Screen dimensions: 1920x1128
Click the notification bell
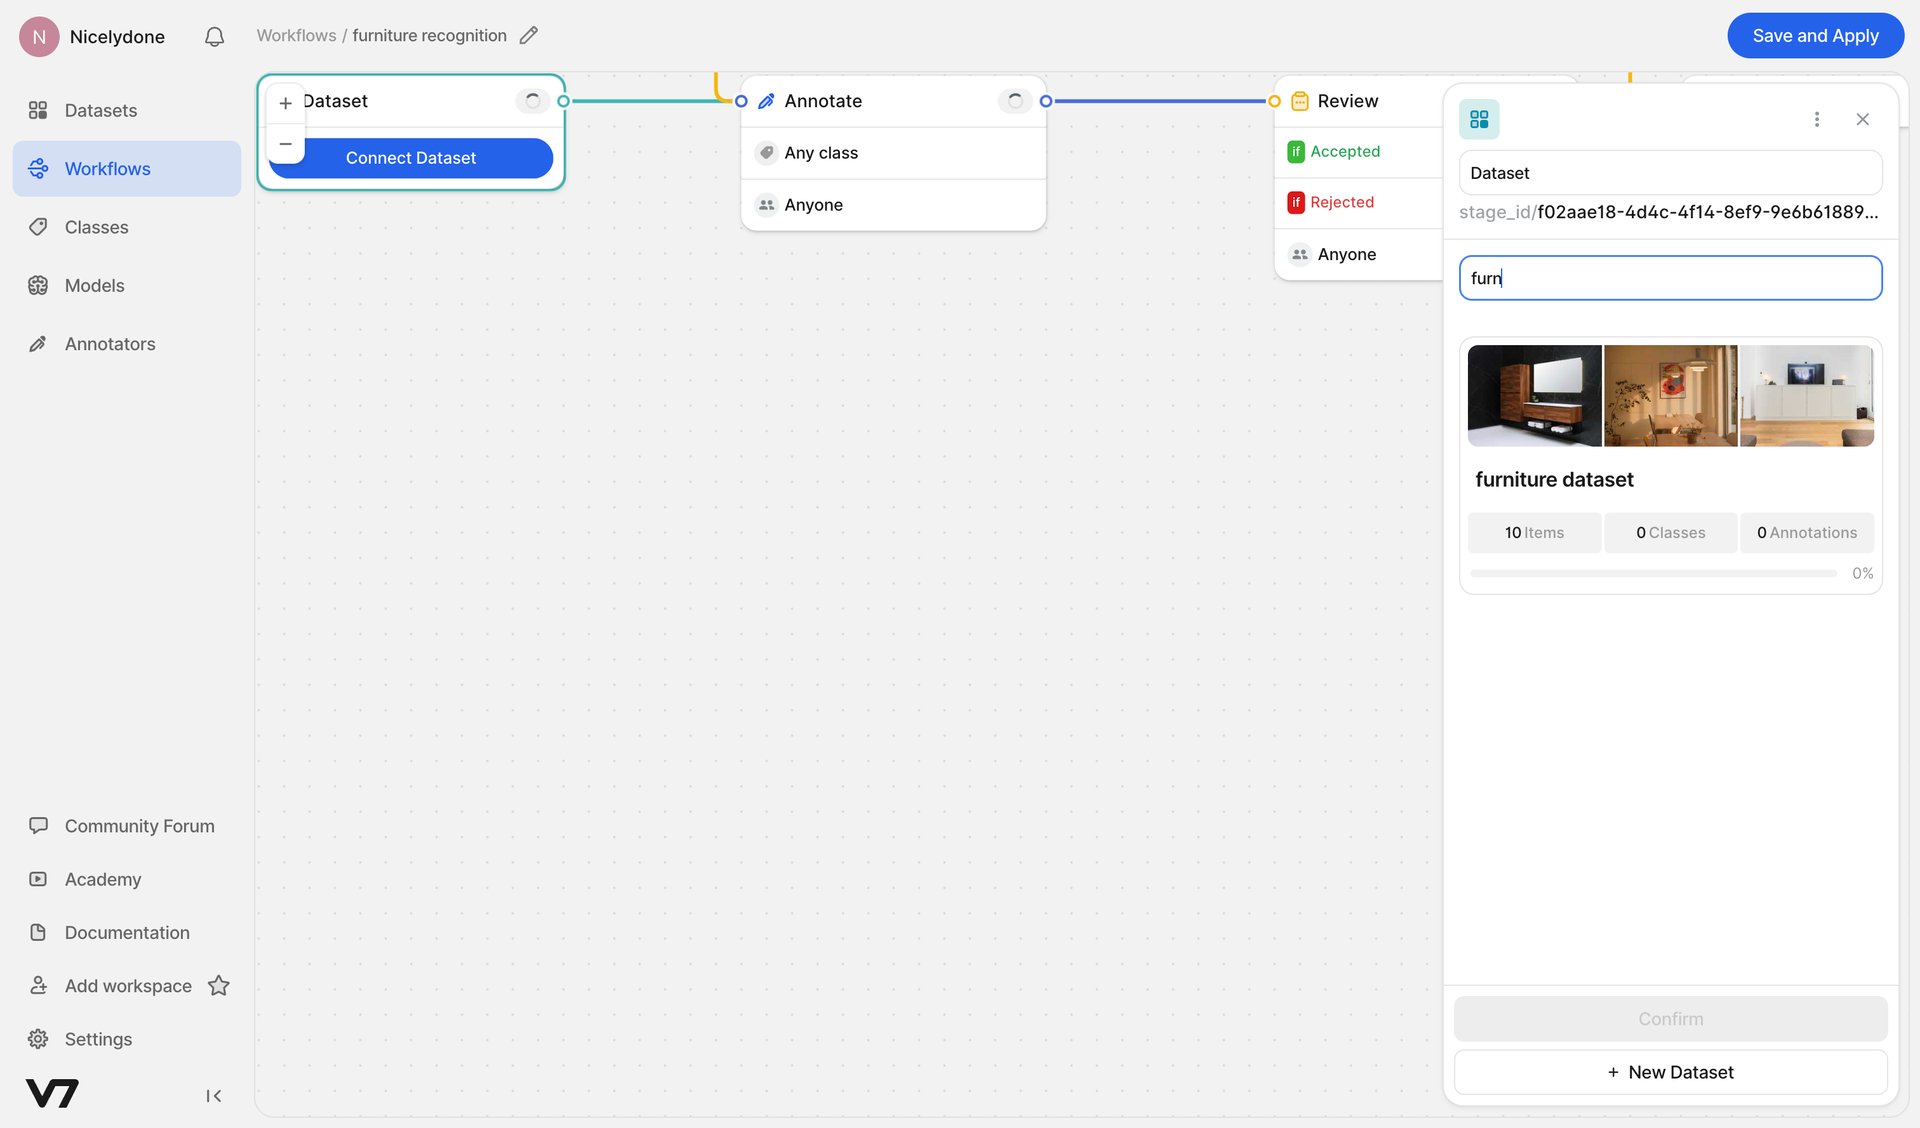point(213,36)
